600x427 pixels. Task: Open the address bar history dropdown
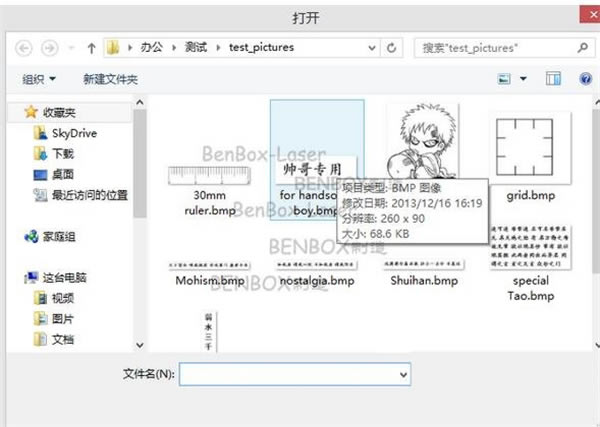372,48
